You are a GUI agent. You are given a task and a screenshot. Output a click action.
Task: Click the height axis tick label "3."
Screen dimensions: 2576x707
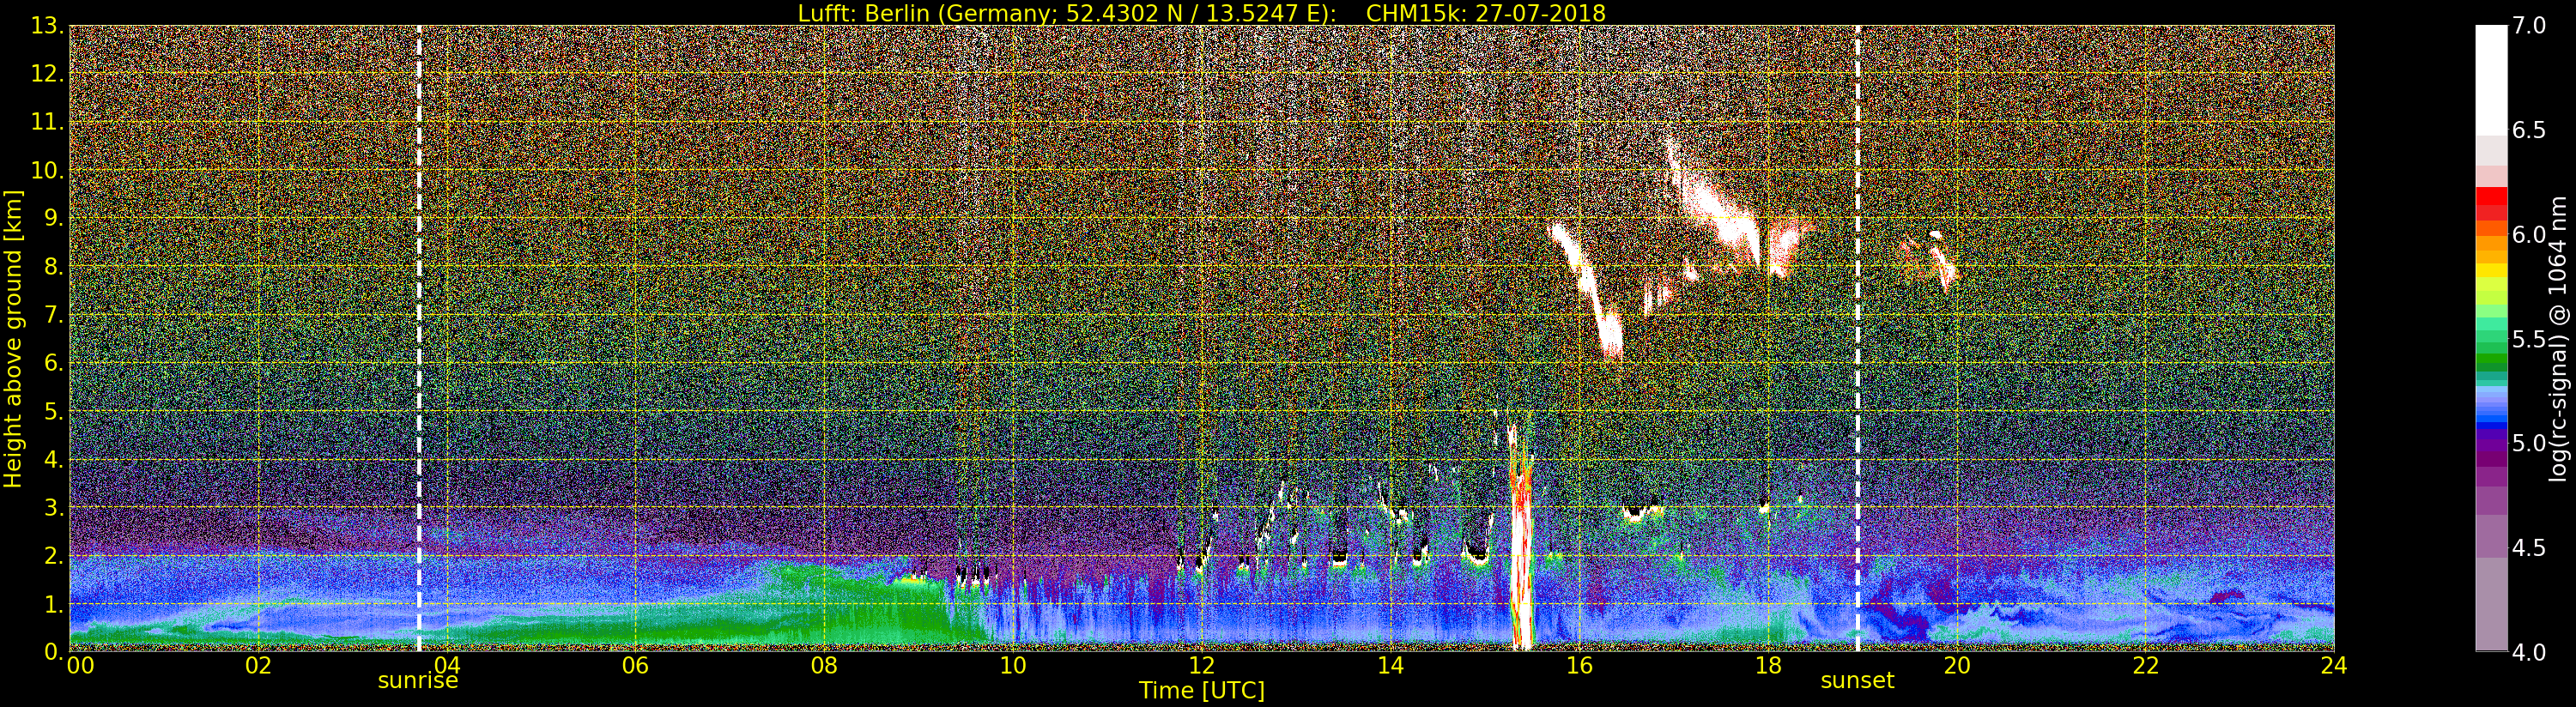tap(54, 507)
